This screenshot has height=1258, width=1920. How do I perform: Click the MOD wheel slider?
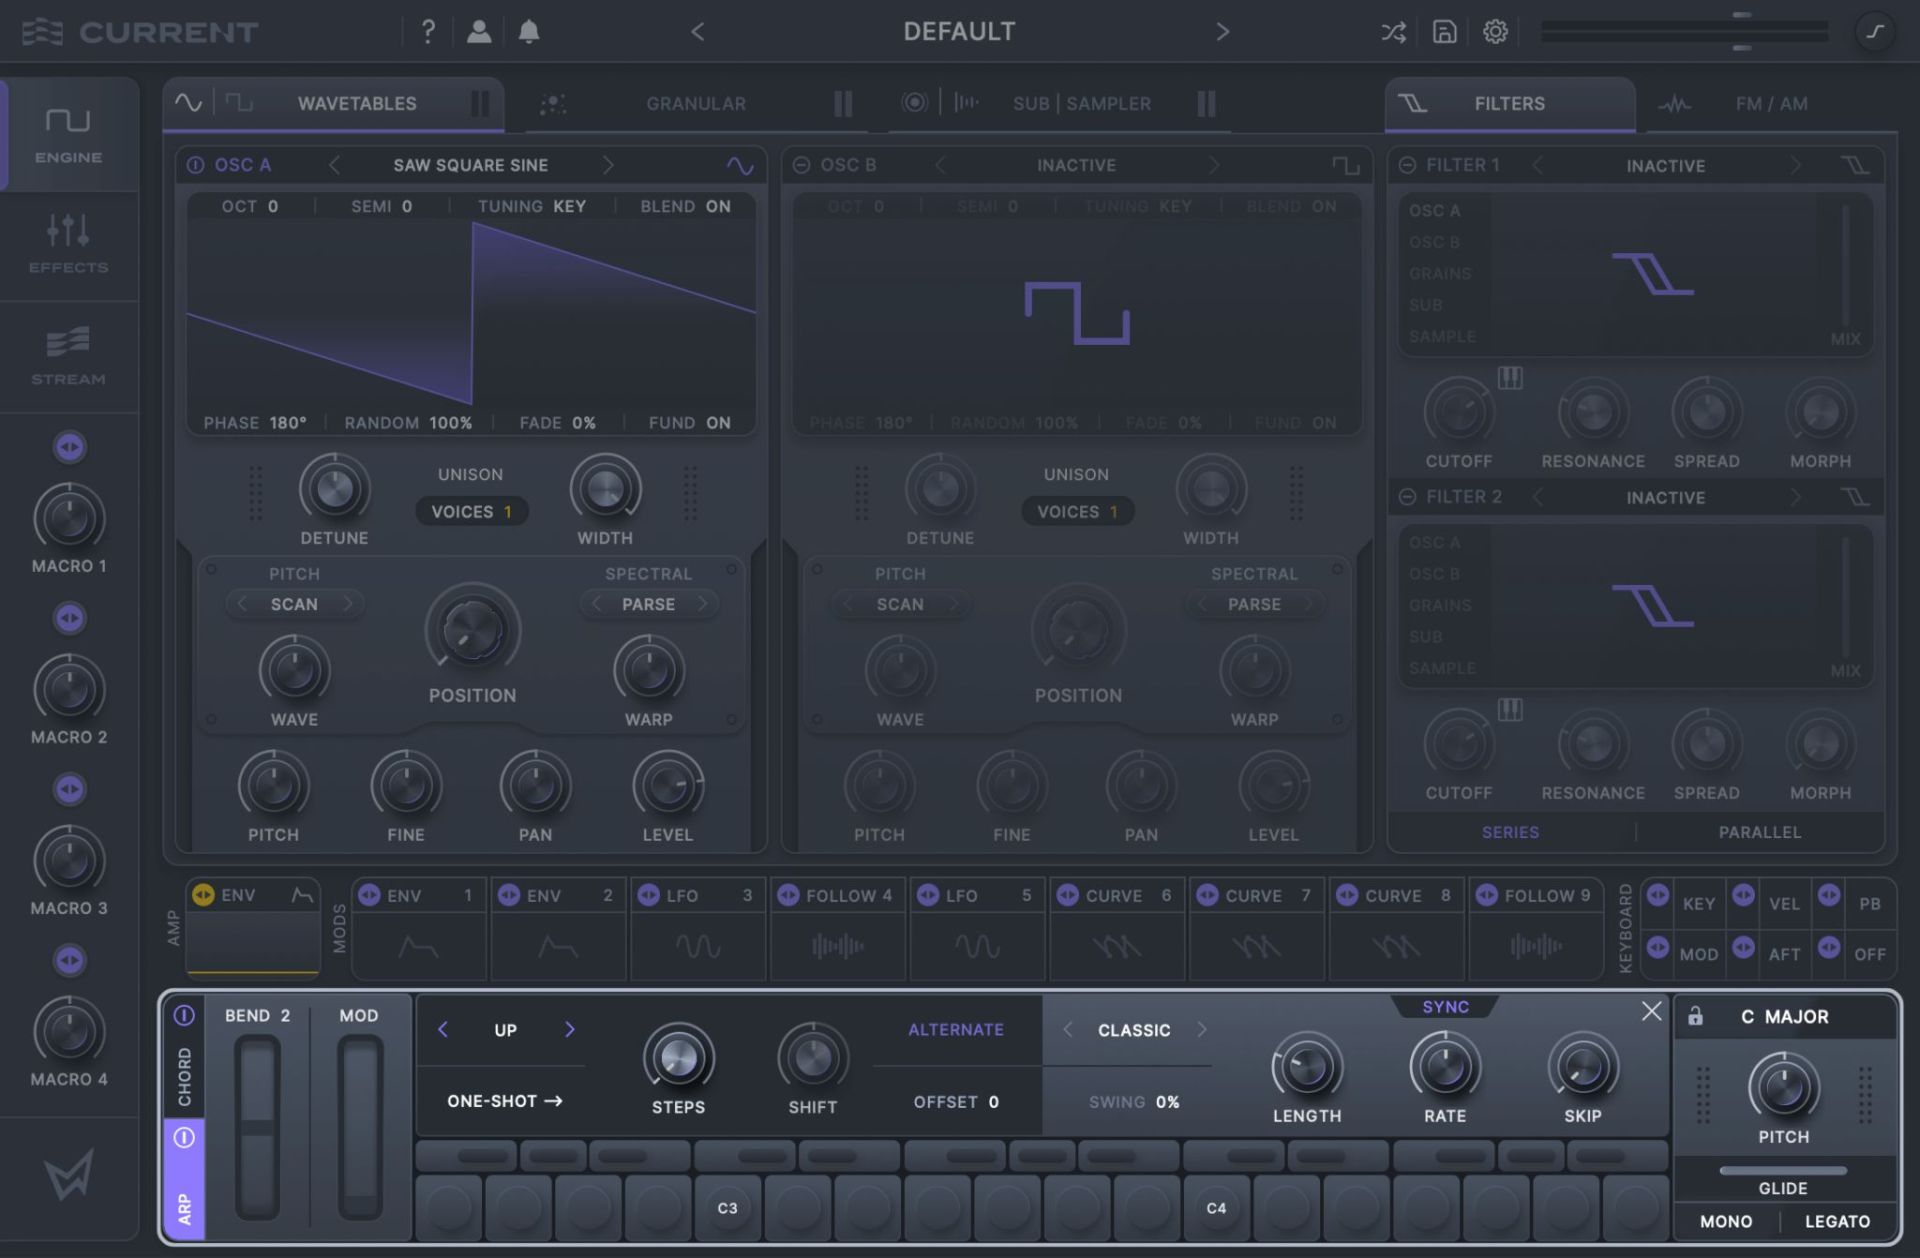359,1127
